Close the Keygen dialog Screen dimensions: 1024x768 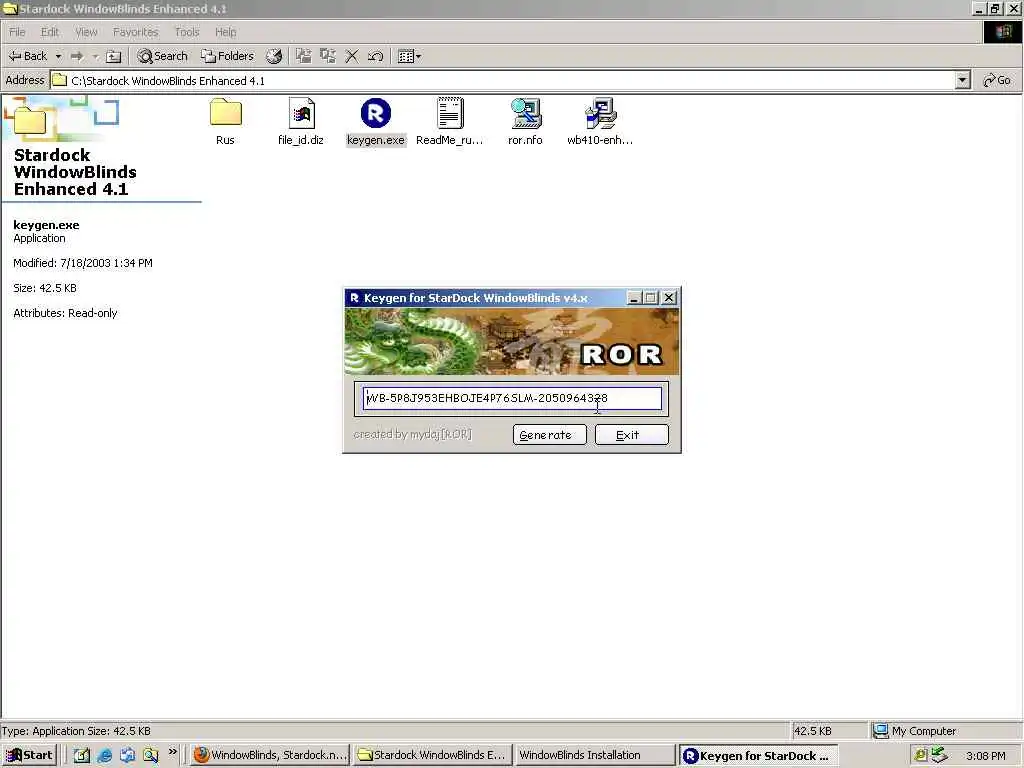point(669,298)
